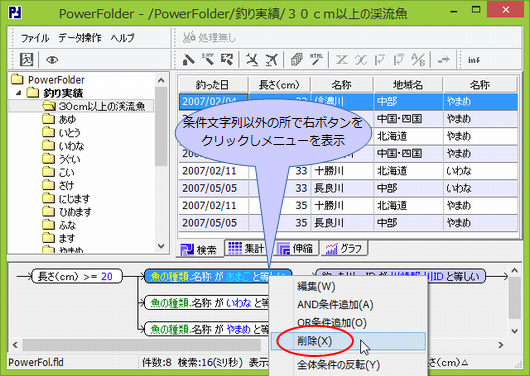Click the PowerFolder root folder icon
The width and height of the screenshot is (530, 376).
pos(17,79)
